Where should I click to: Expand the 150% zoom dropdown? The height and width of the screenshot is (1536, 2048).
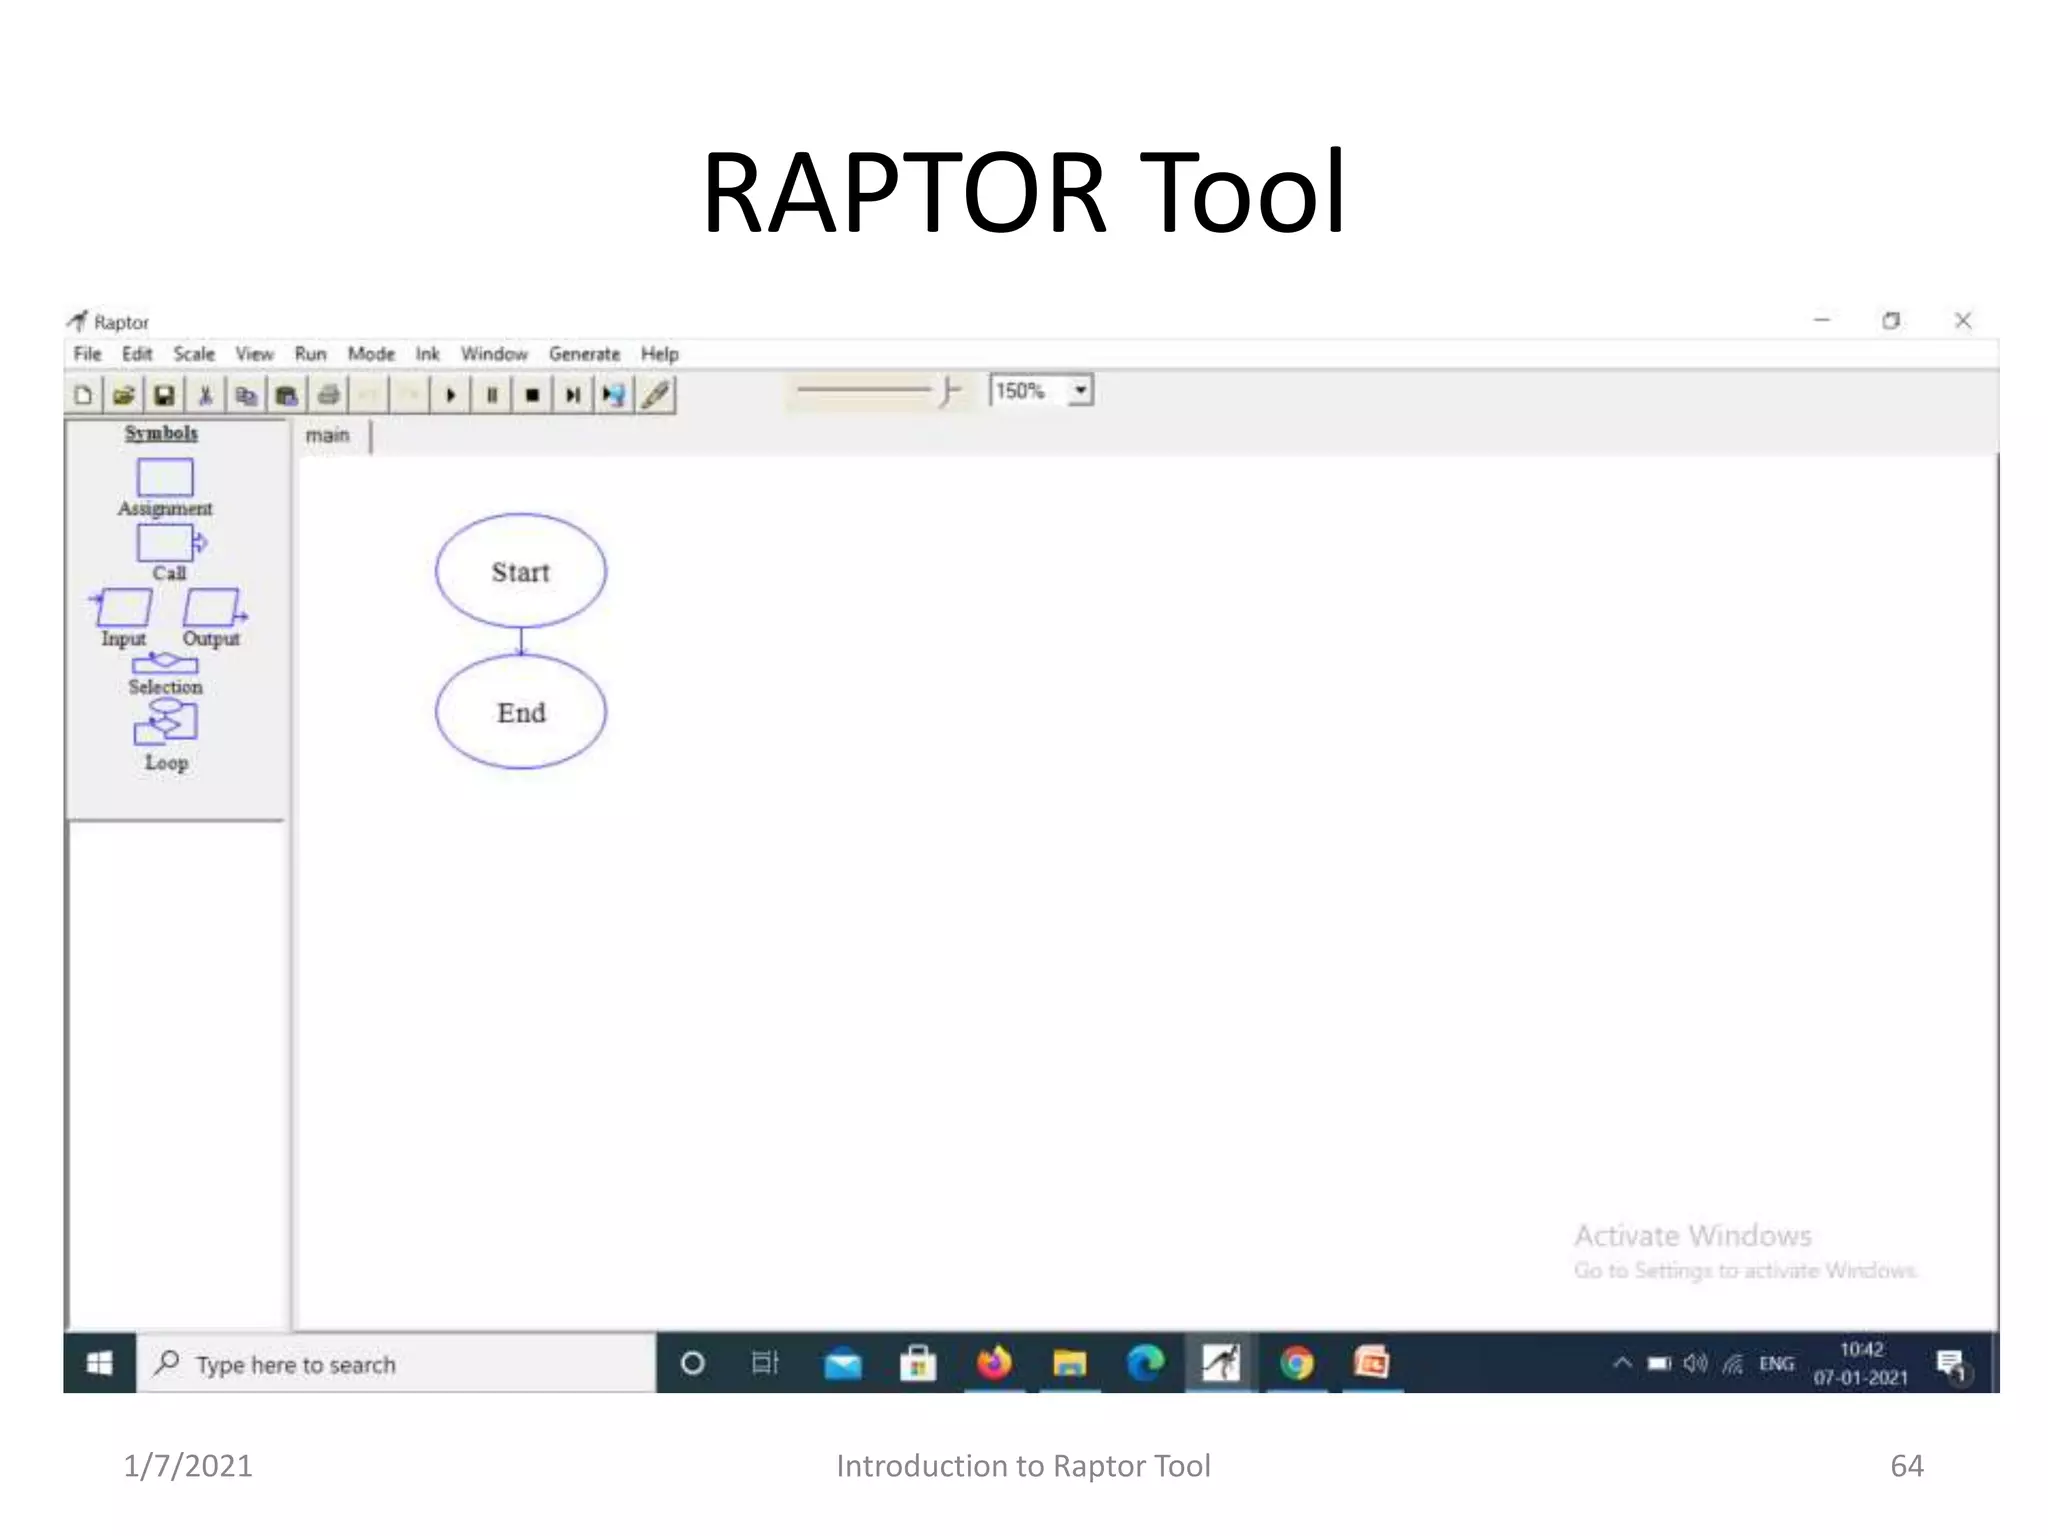[x=1080, y=390]
